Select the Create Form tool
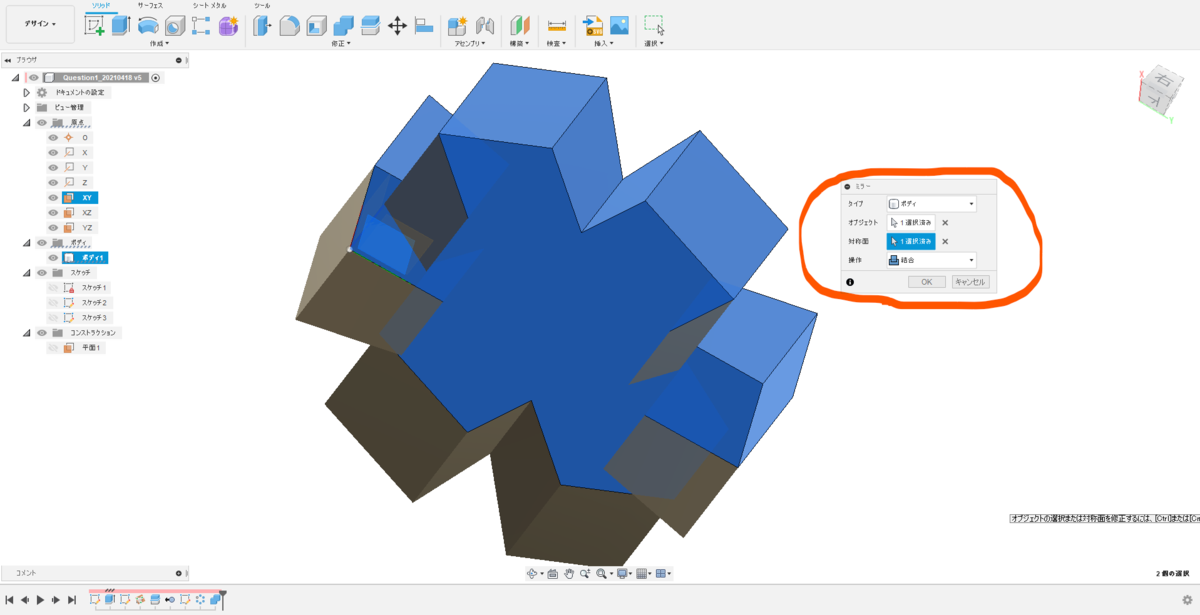 (228, 26)
